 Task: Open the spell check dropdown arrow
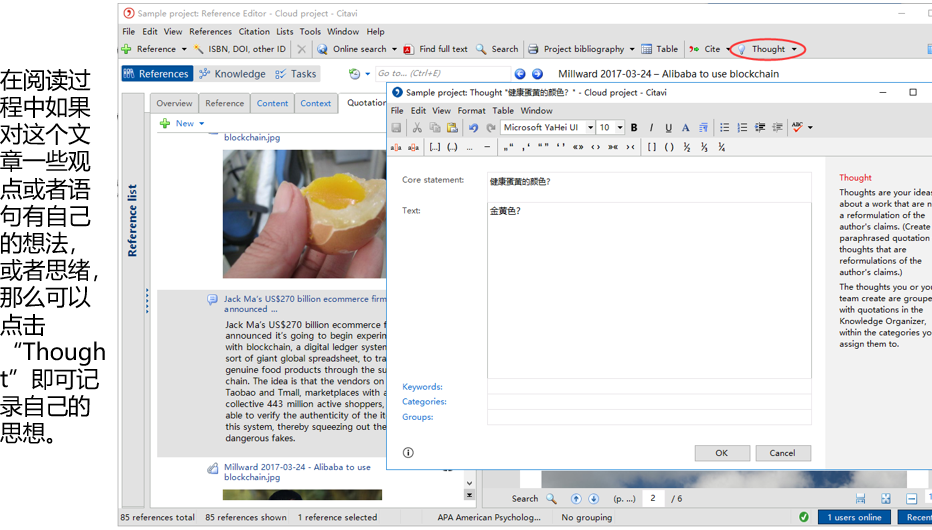810,128
